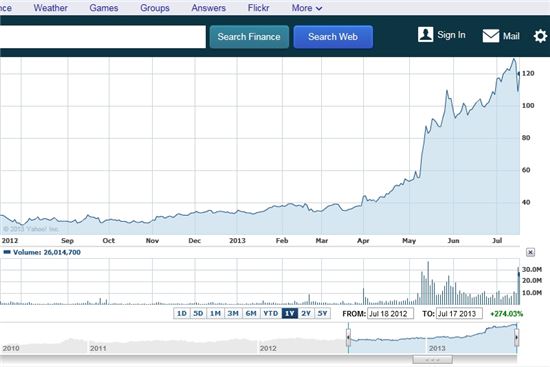Open the settings gear icon
Screen dimensions: 550x367
[540, 36]
